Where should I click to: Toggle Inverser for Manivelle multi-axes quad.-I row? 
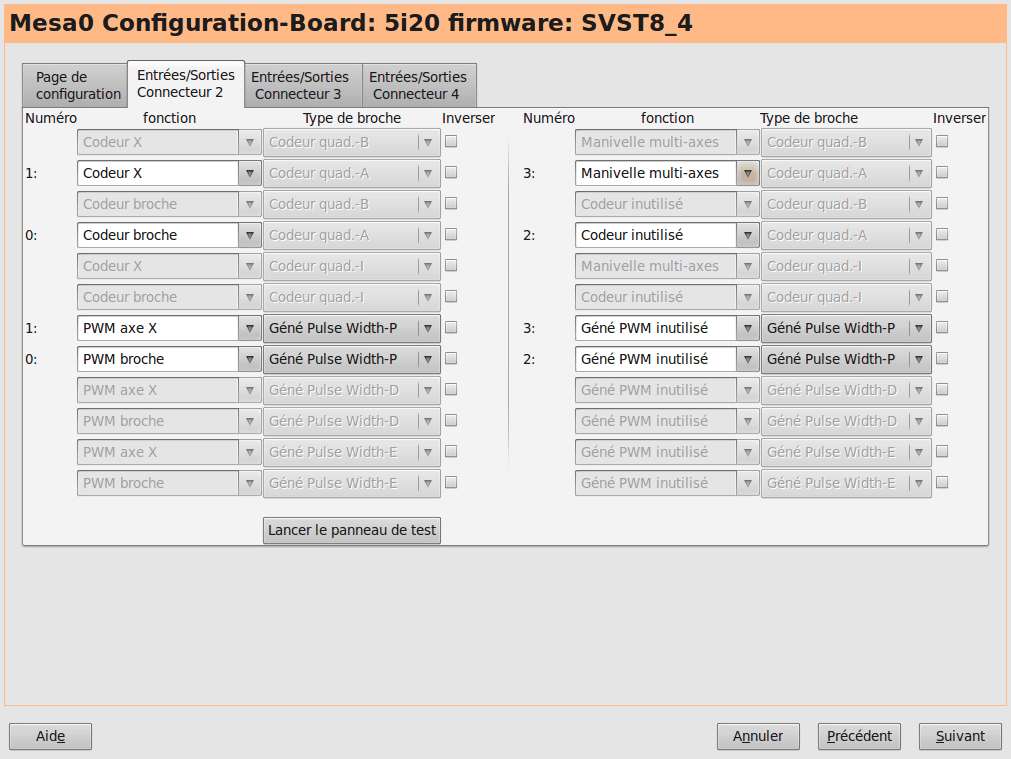pyautogui.click(x=942, y=265)
